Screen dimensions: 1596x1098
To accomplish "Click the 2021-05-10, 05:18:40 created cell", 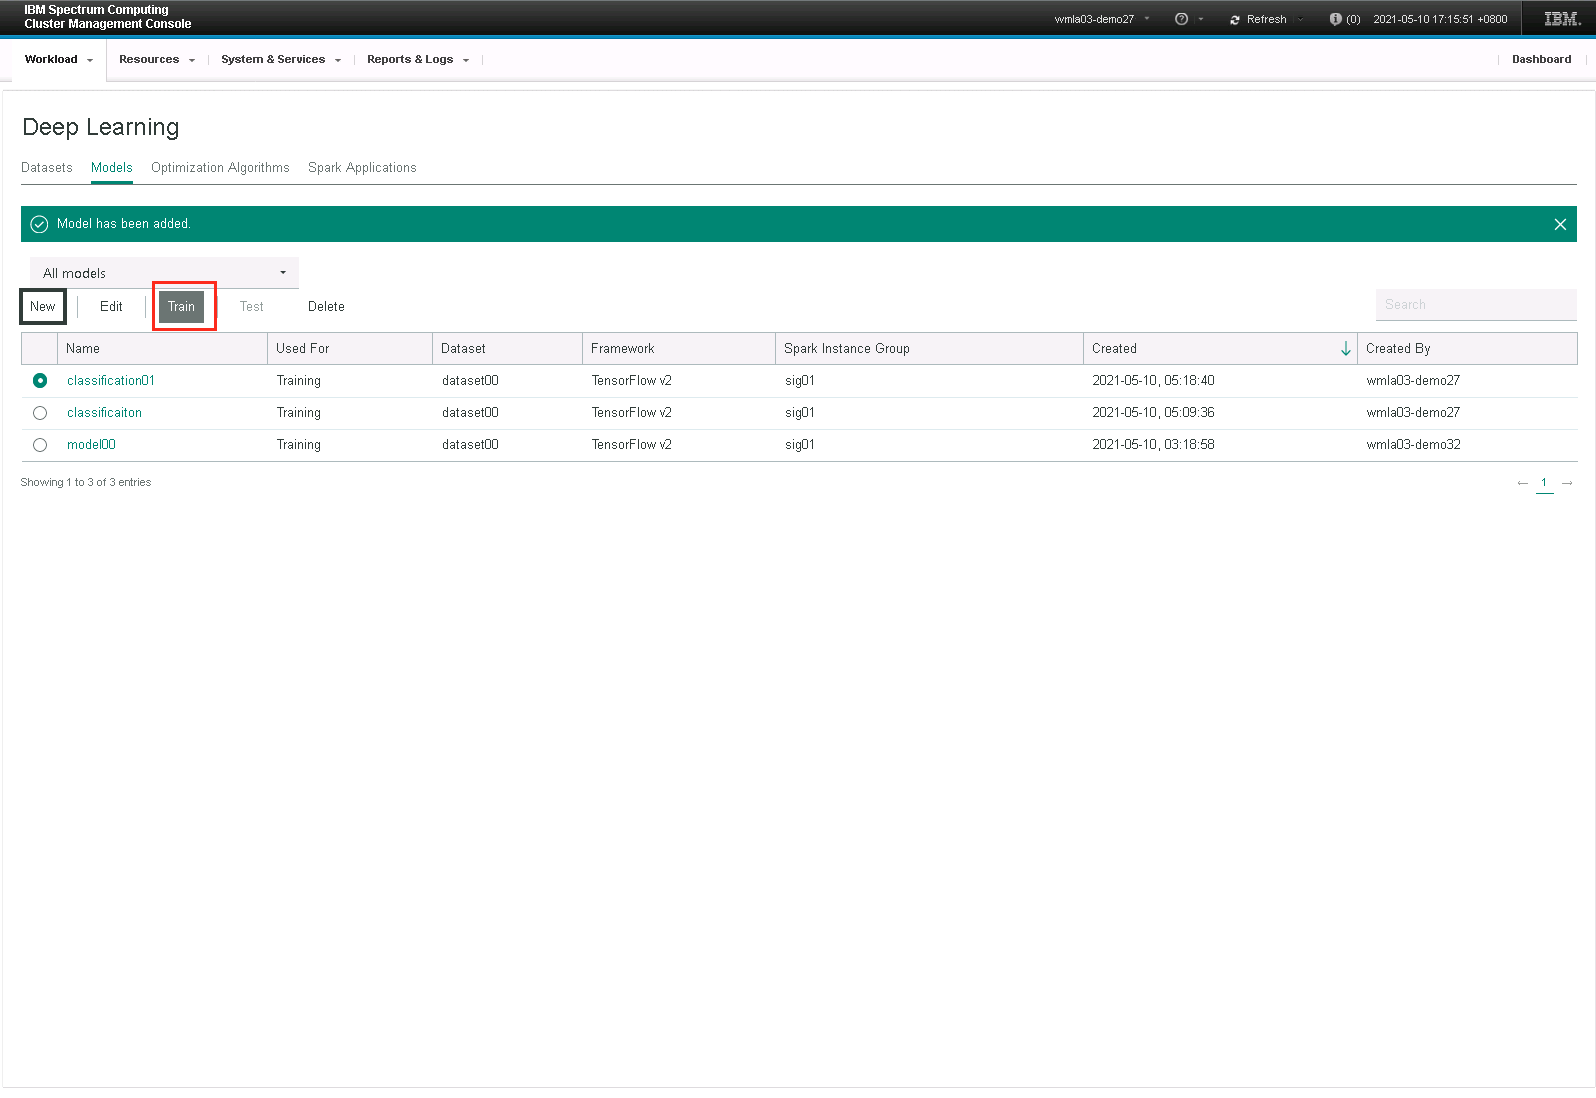I will pyautogui.click(x=1153, y=380).
